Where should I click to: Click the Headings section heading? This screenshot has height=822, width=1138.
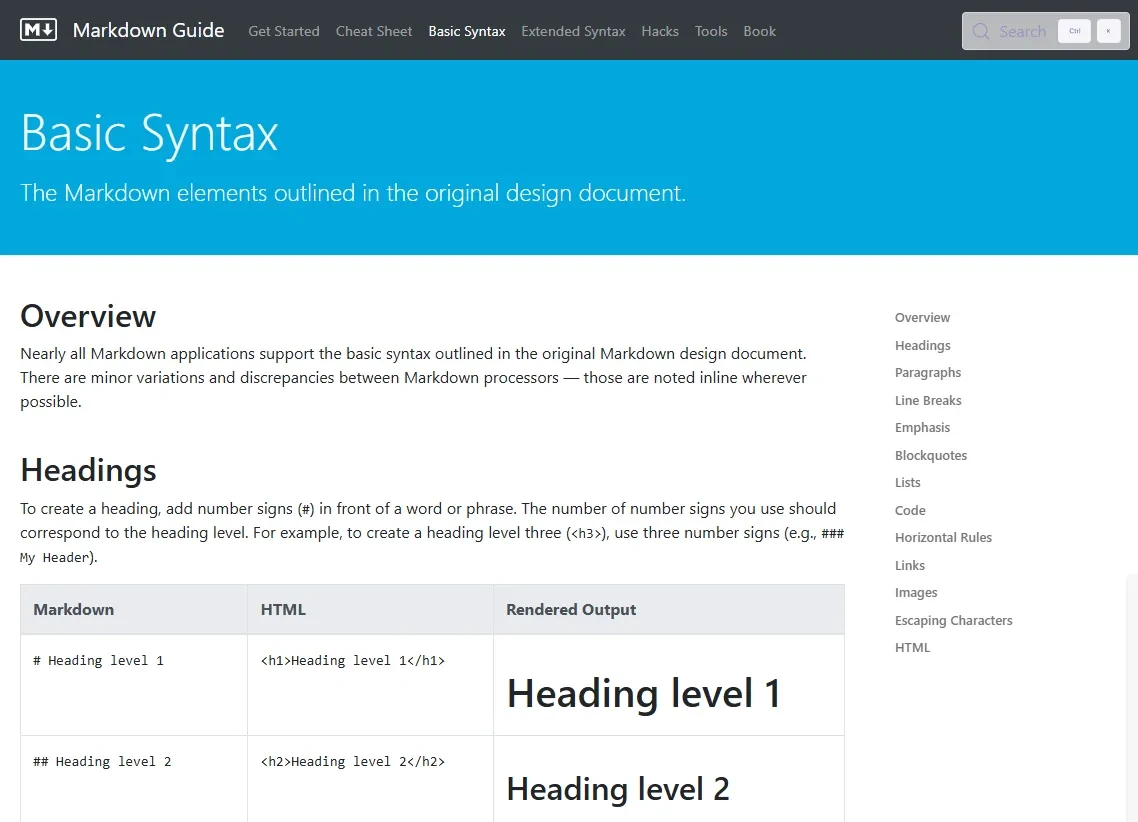[x=88, y=470]
